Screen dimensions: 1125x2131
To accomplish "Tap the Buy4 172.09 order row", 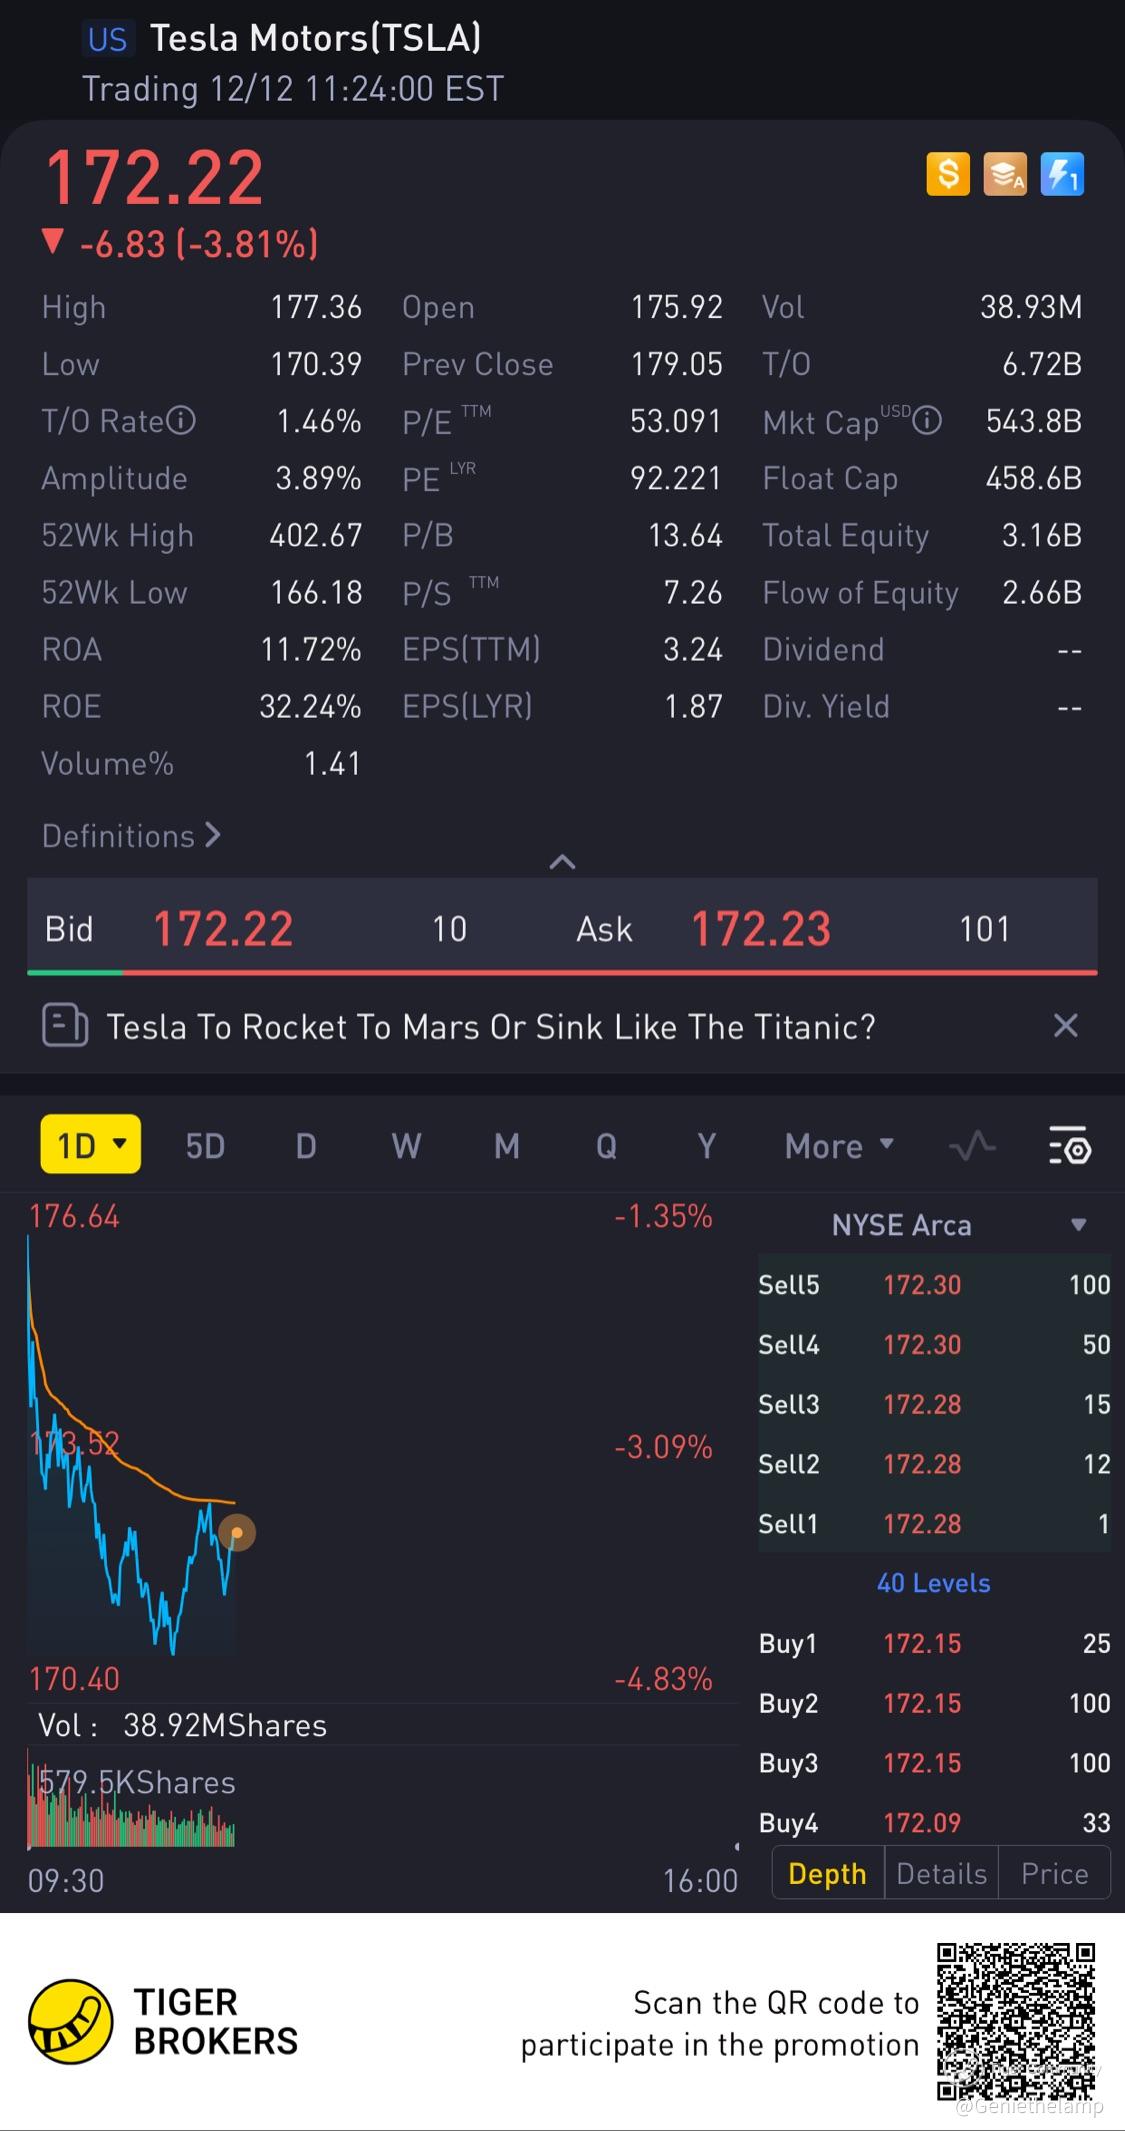I will (934, 1823).
